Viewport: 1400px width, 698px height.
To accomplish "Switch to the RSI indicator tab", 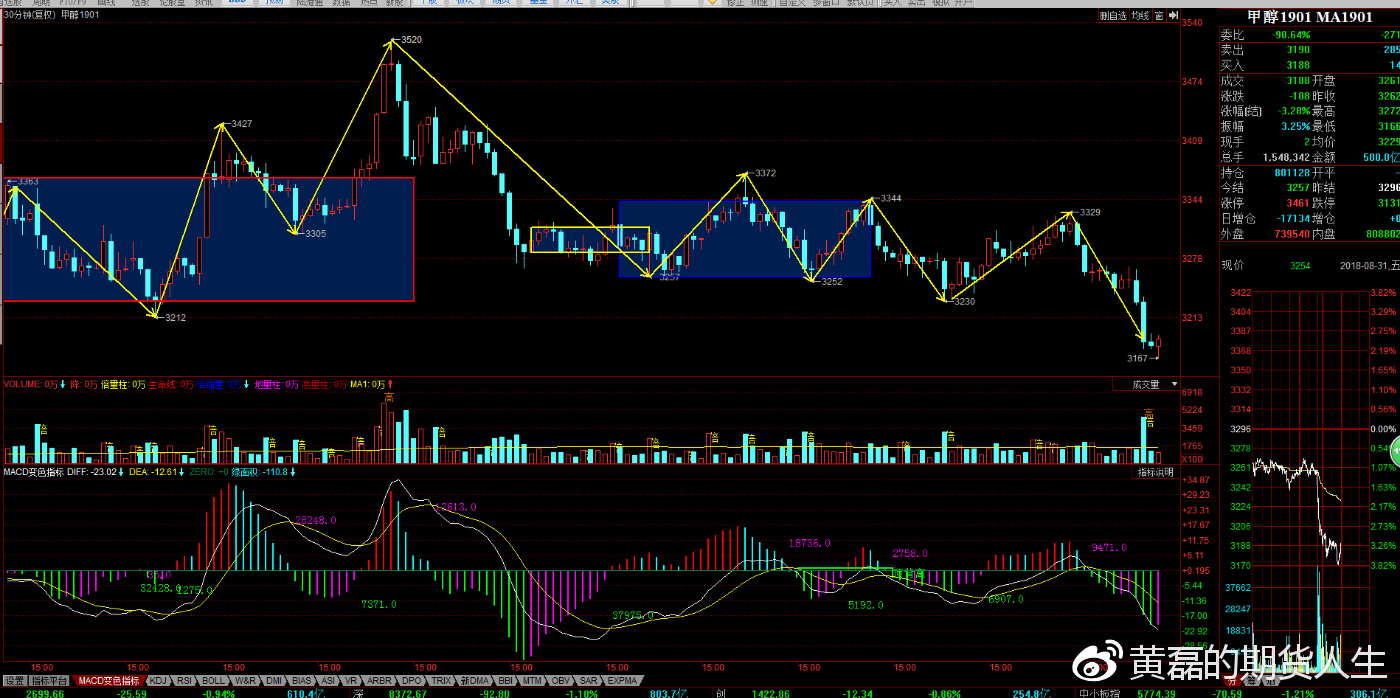I will pyautogui.click(x=184, y=680).
